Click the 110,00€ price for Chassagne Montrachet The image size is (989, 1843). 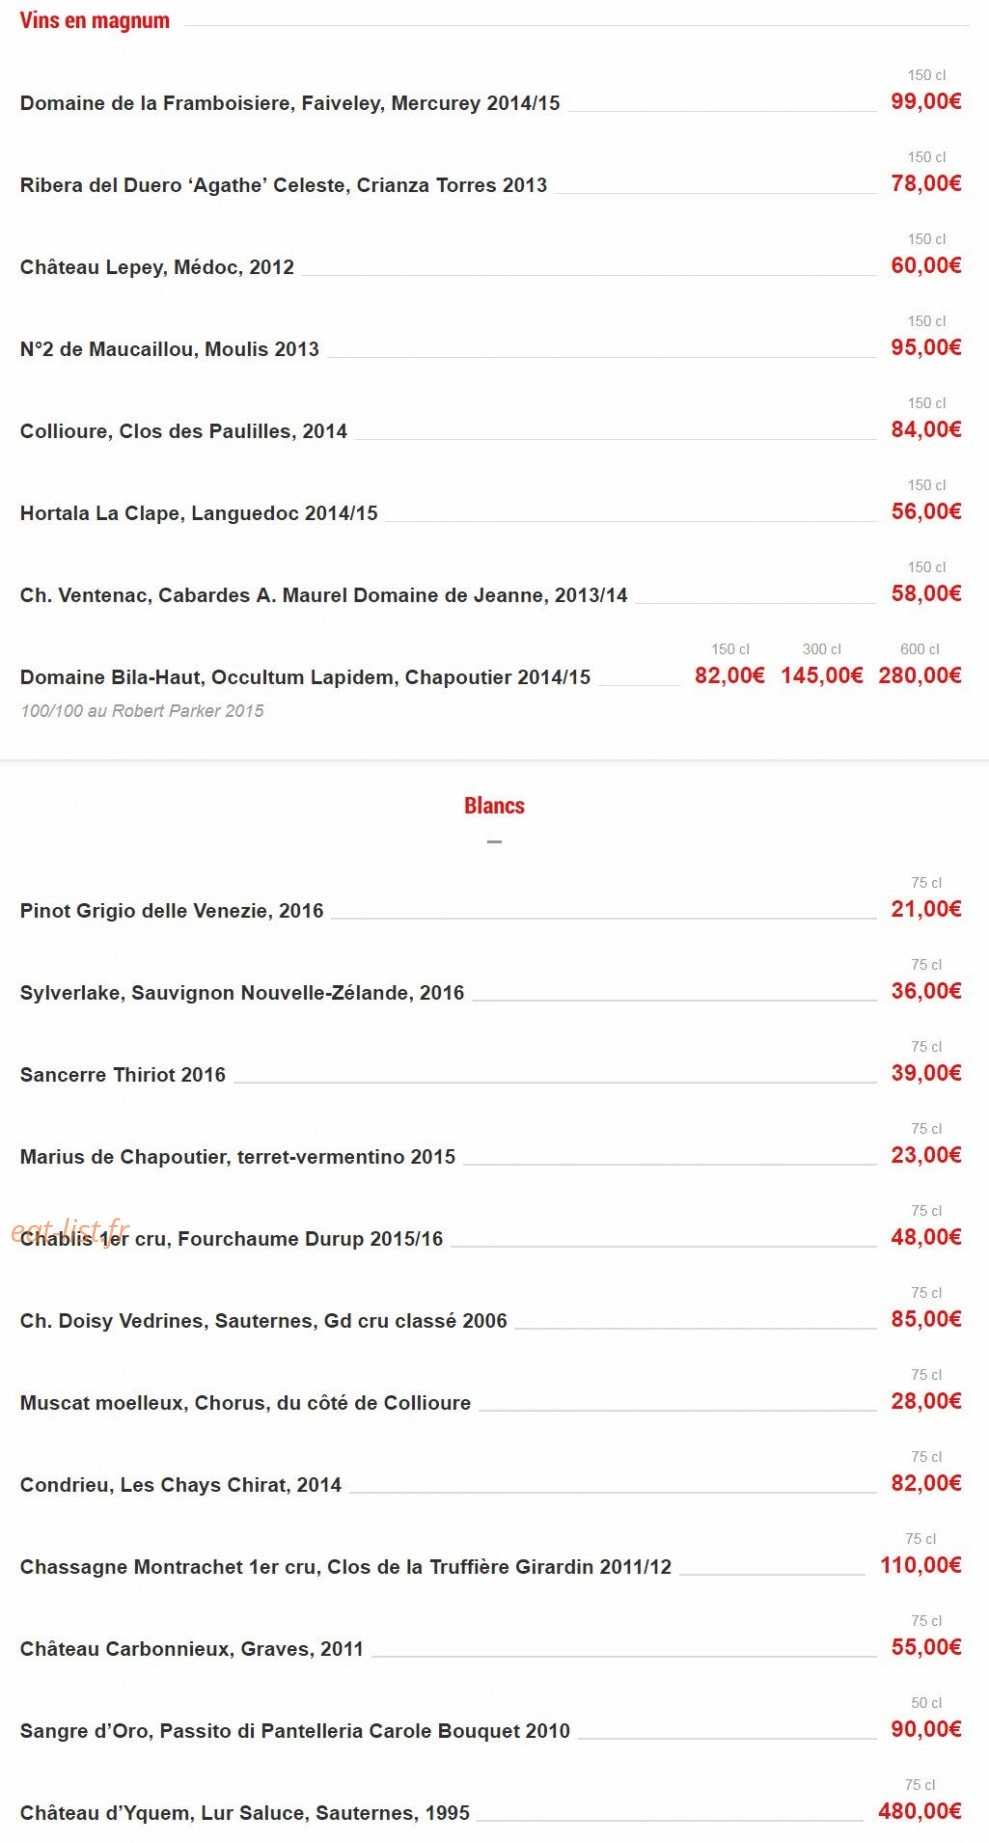[921, 1565]
